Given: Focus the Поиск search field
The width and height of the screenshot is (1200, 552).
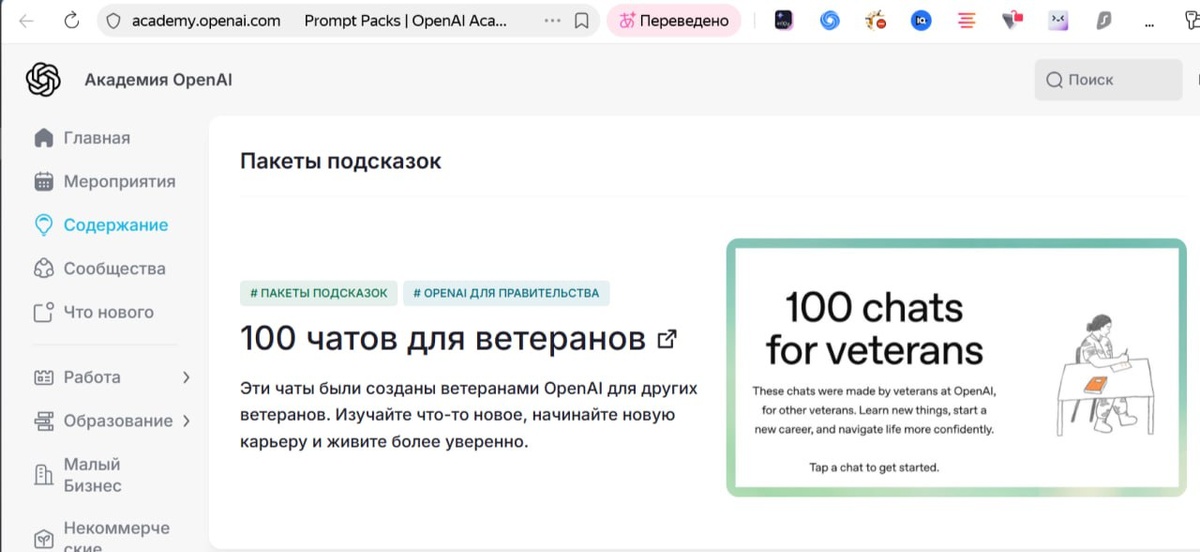Looking at the screenshot, I should click(x=1108, y=80).
